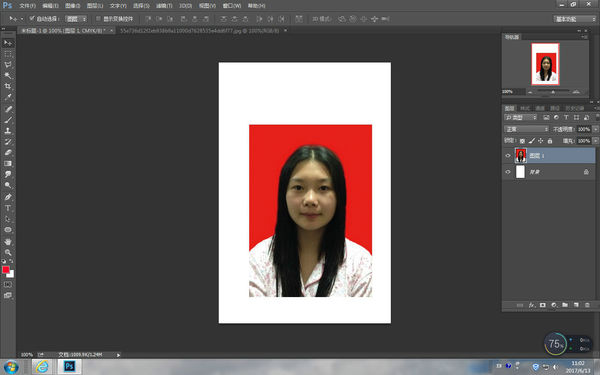600x375 pixels.
Task: Delete layer with trash icon
Action: [x=587, y=305]
